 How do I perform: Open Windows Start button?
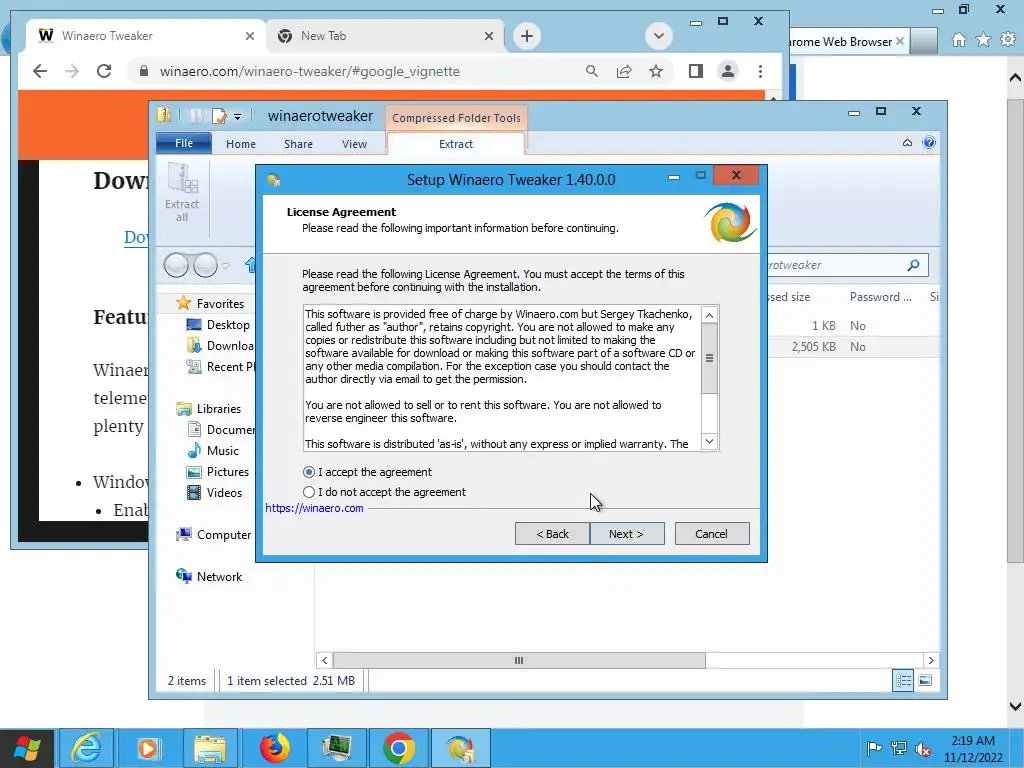pyautogui.click(x=27, y=748)
